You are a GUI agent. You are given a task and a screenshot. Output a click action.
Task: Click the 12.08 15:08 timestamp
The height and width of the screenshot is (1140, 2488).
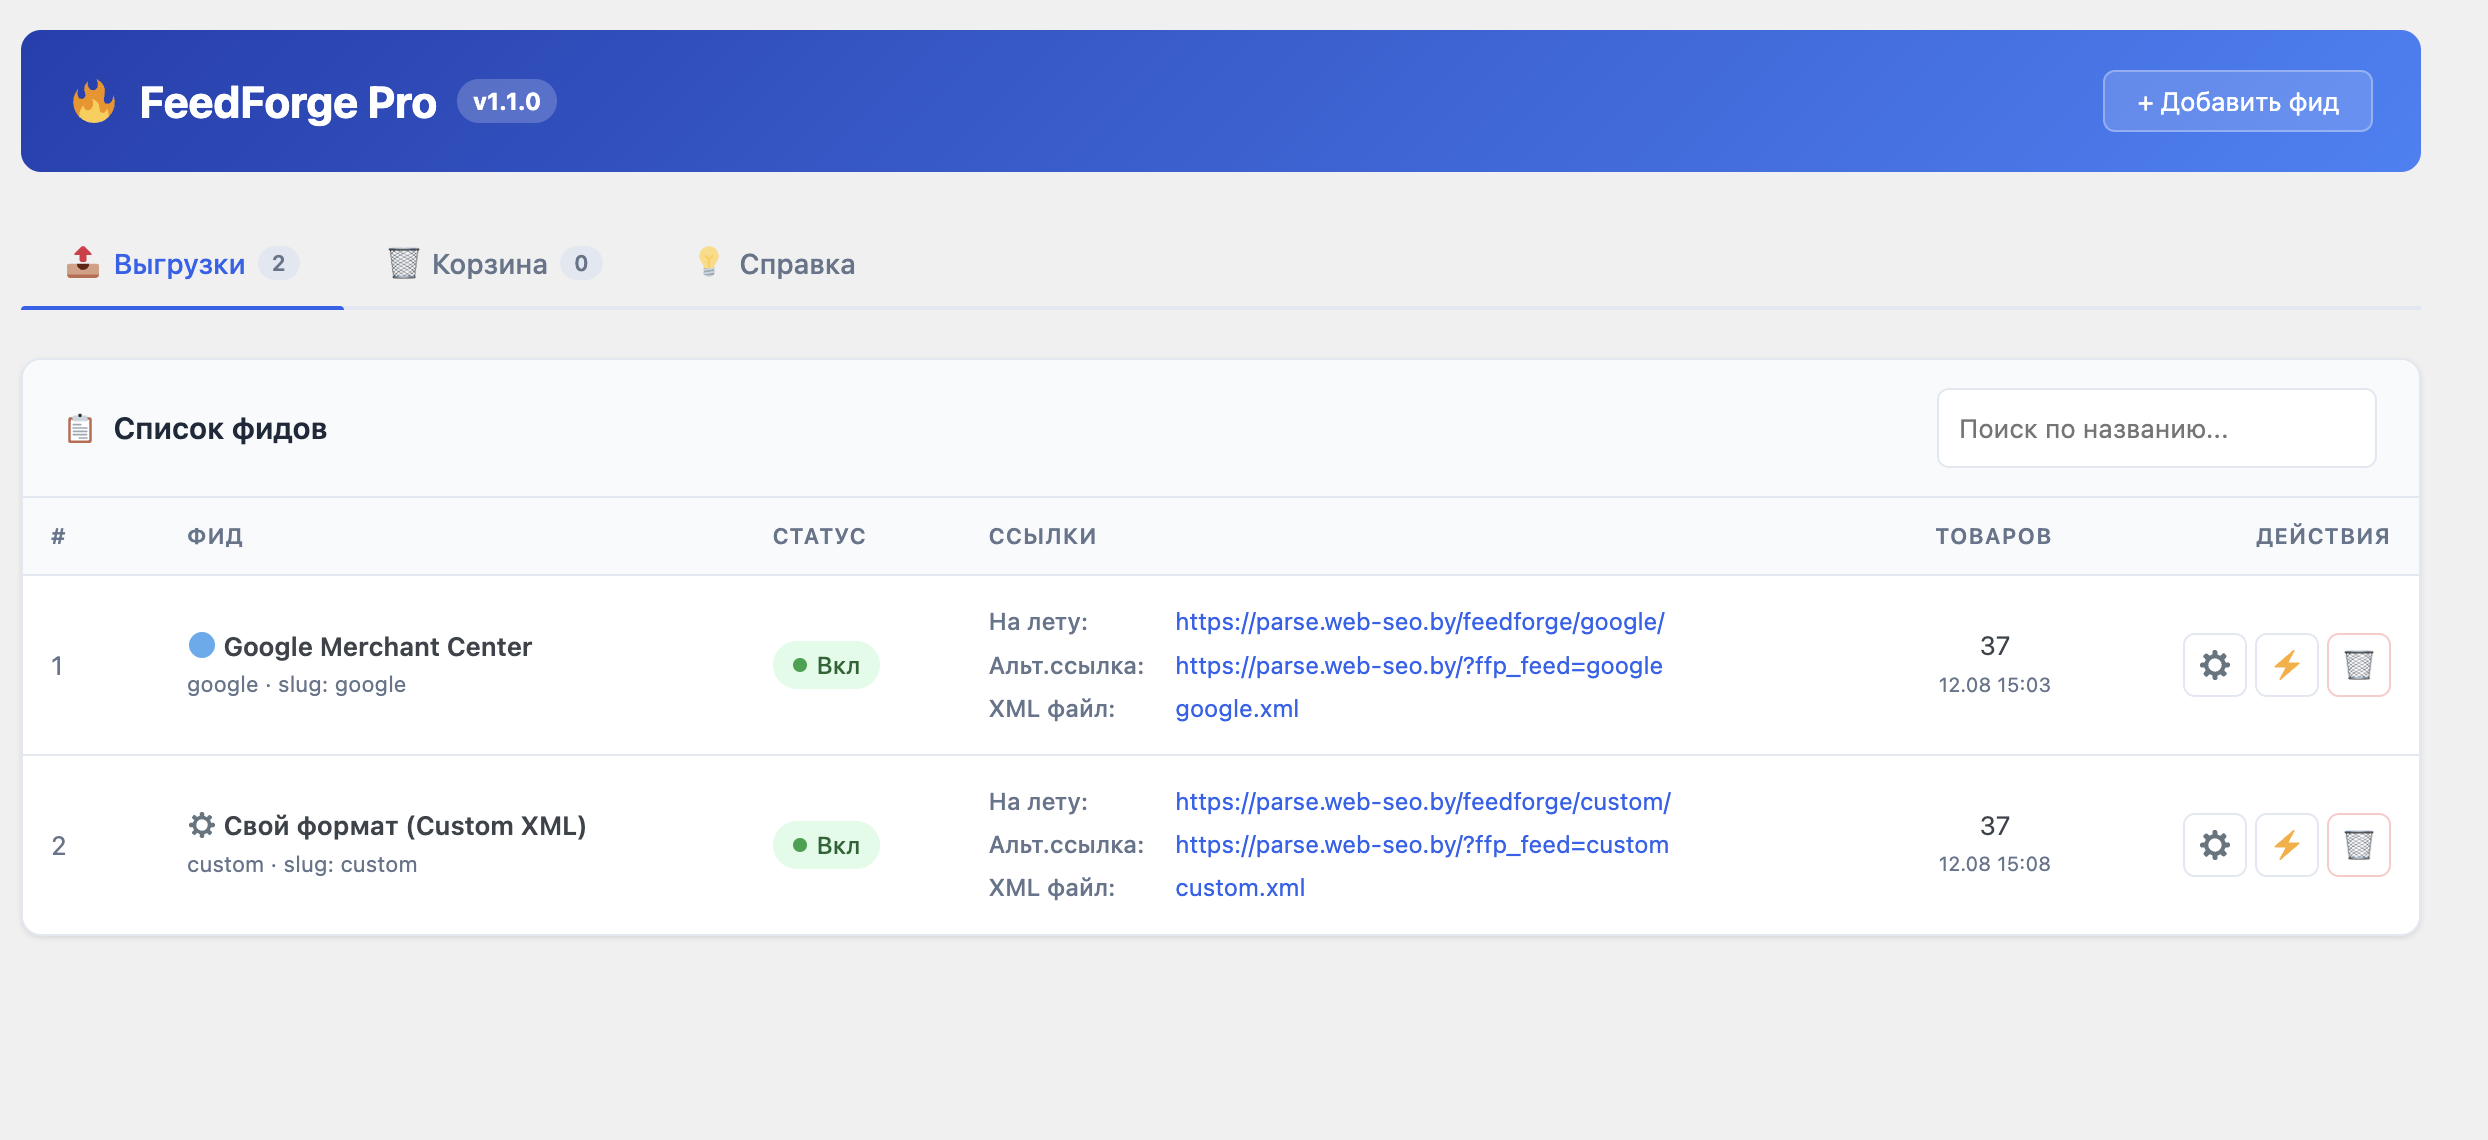[1994, 864]
